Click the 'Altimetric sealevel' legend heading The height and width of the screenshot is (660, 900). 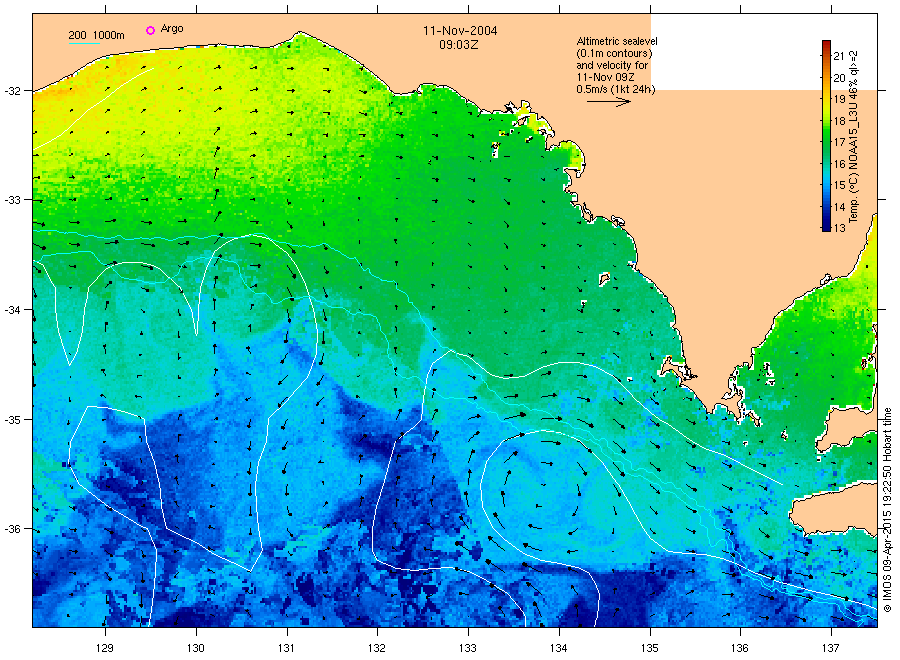point(617,41)
